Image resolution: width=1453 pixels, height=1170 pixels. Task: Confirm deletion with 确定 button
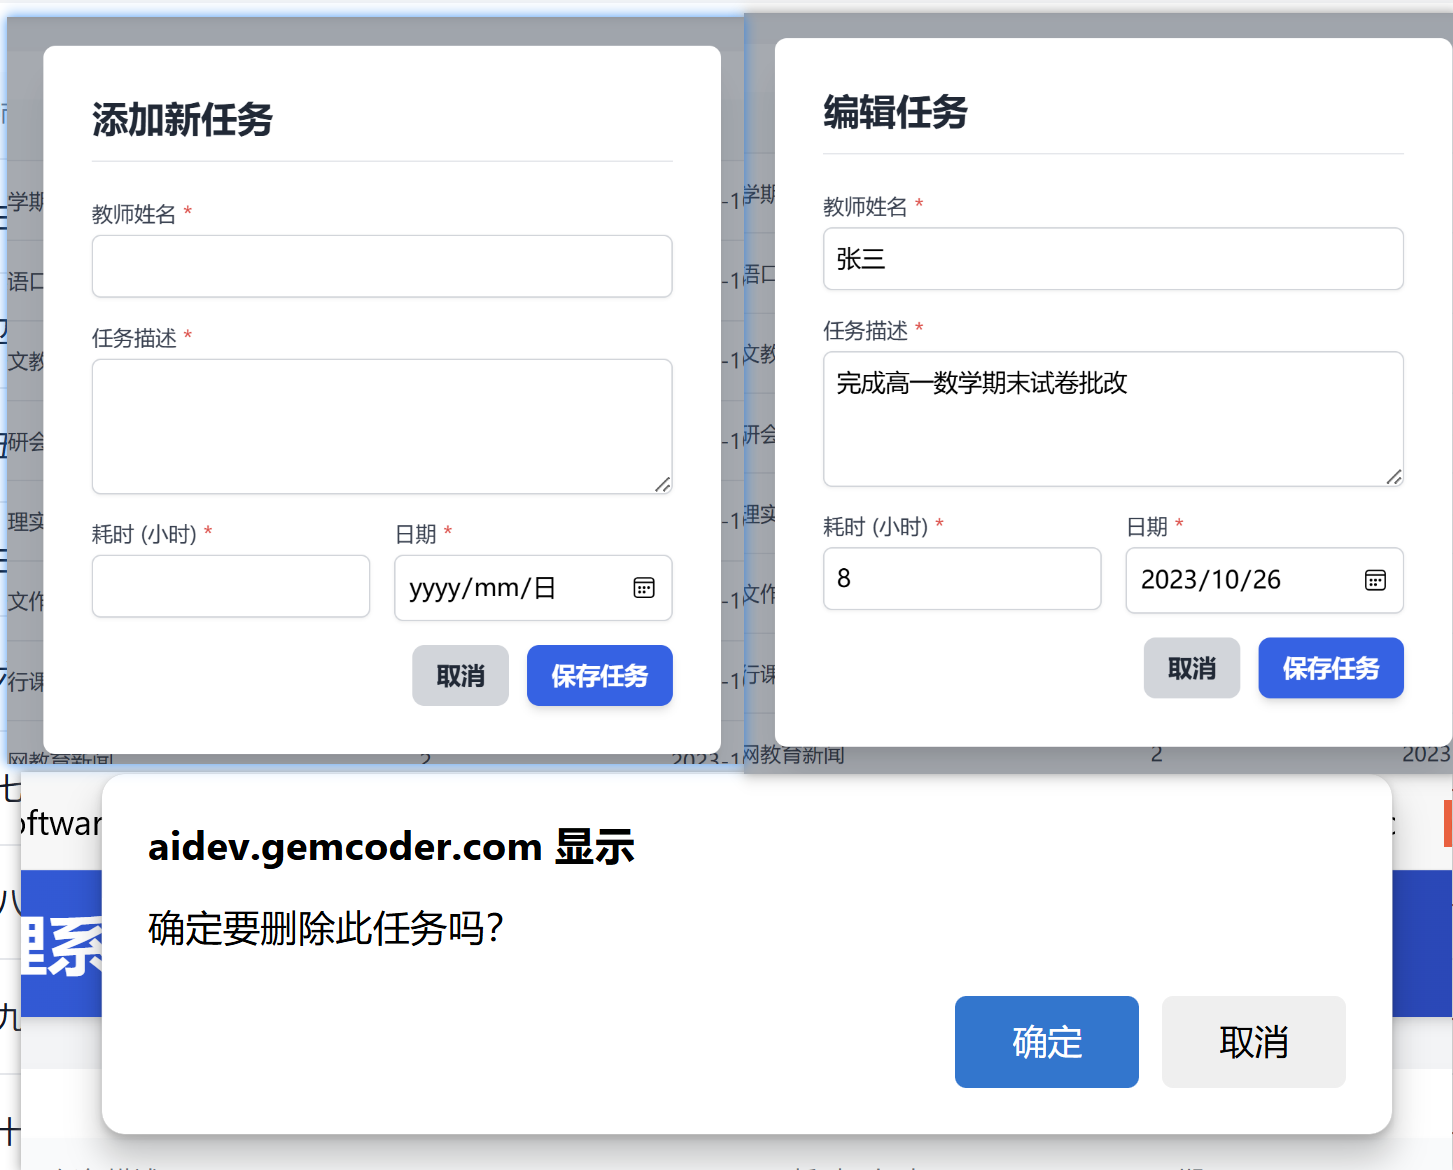point(1047,1042)
